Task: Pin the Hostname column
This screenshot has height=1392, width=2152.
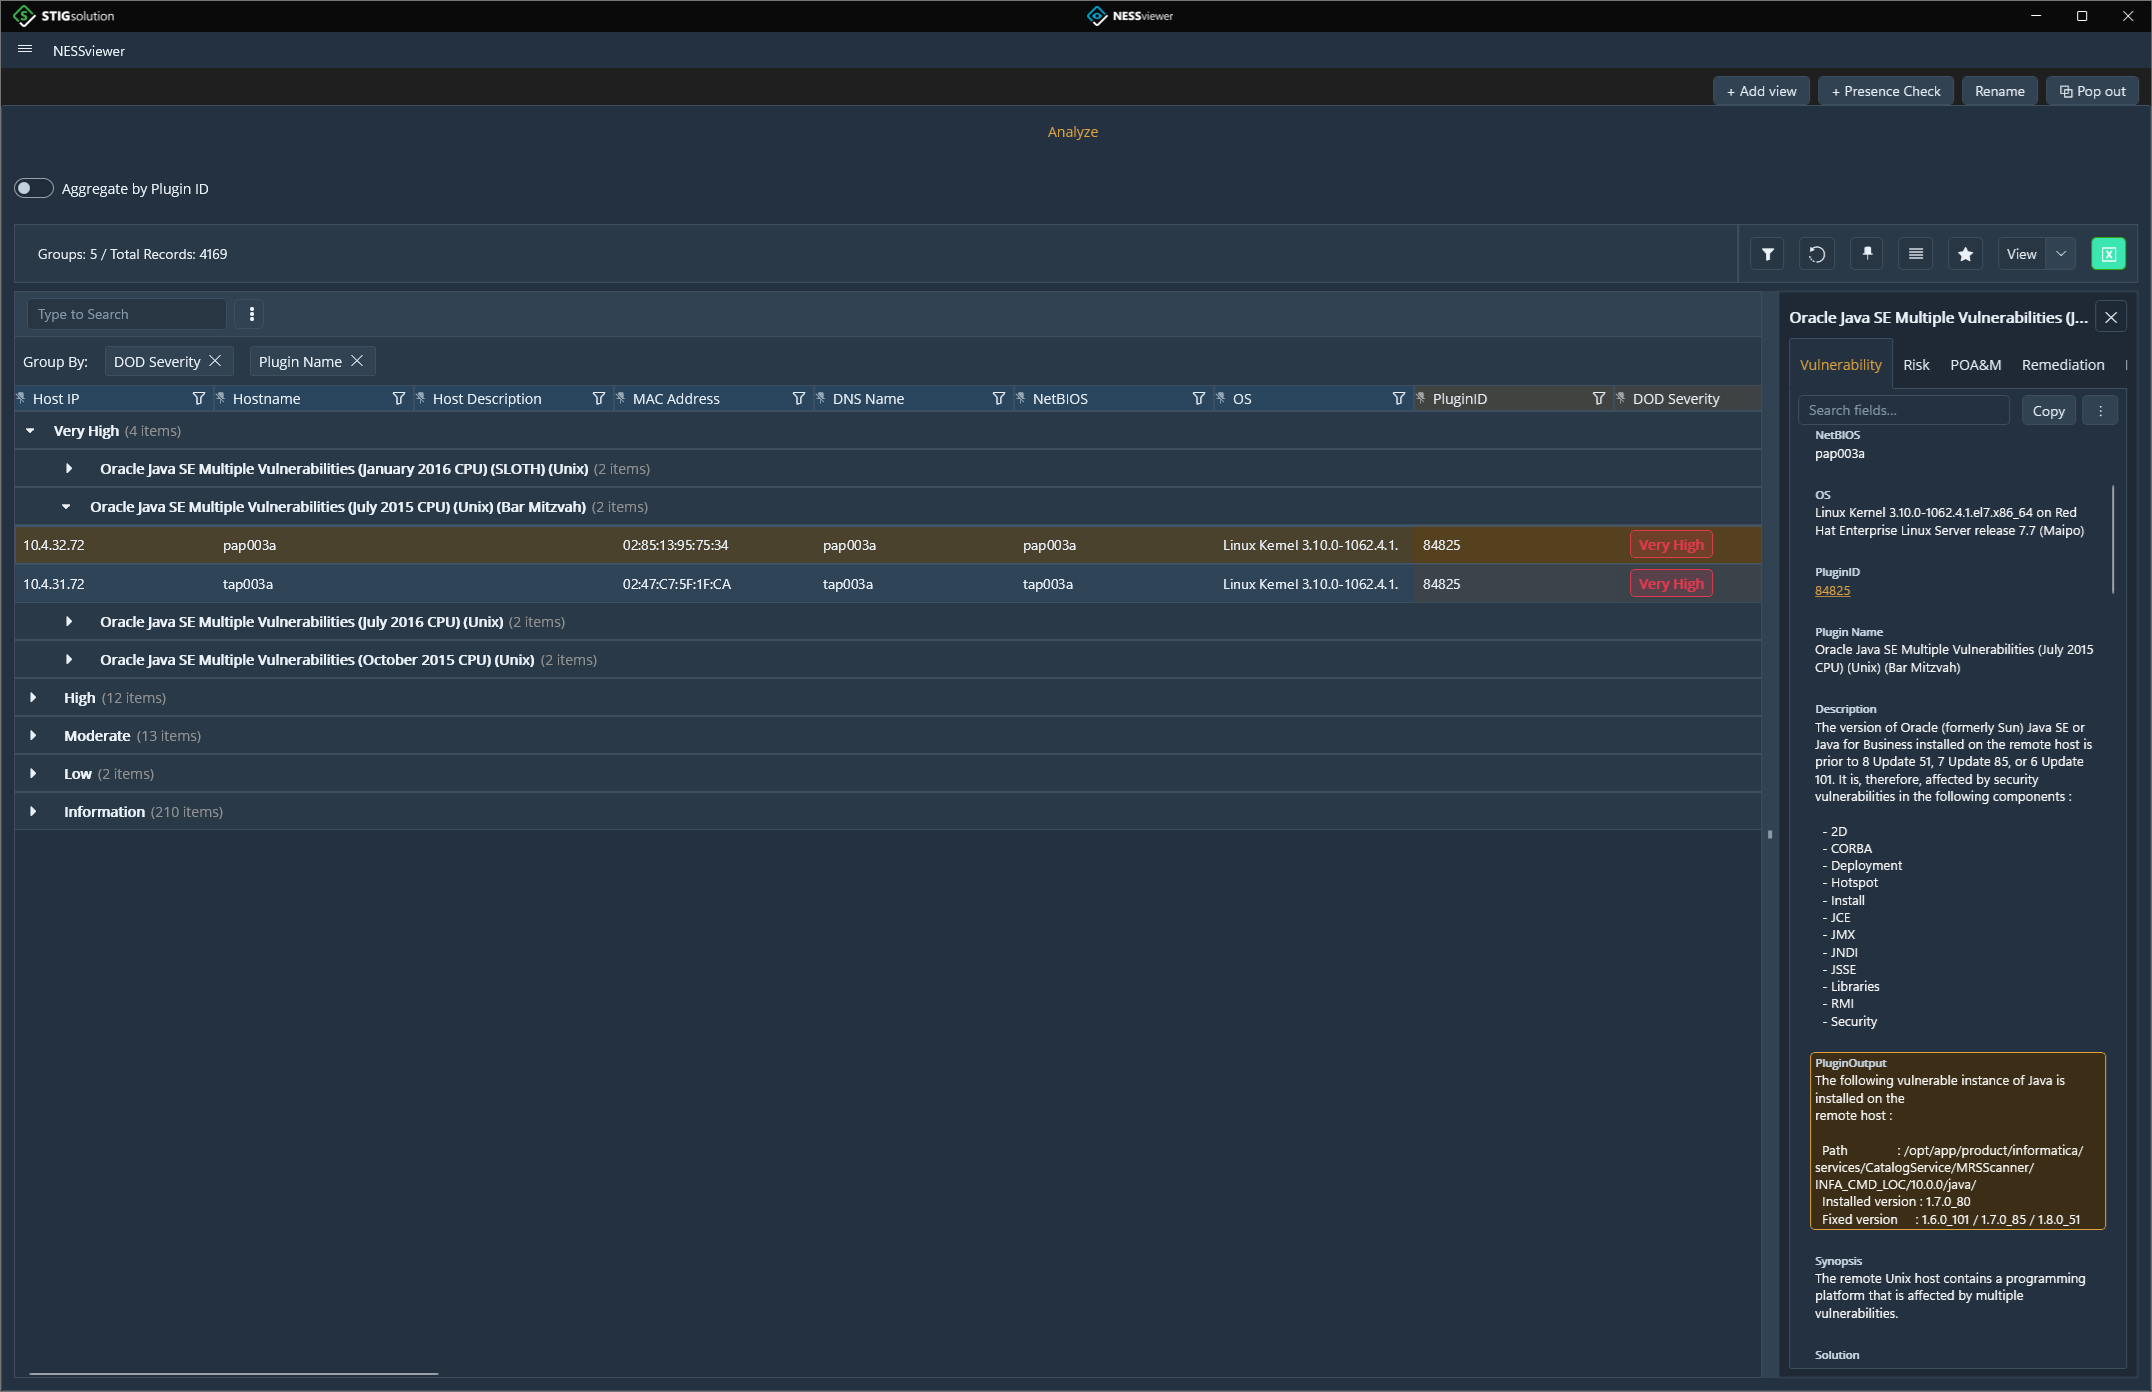Action: click(x=221, y=398)
